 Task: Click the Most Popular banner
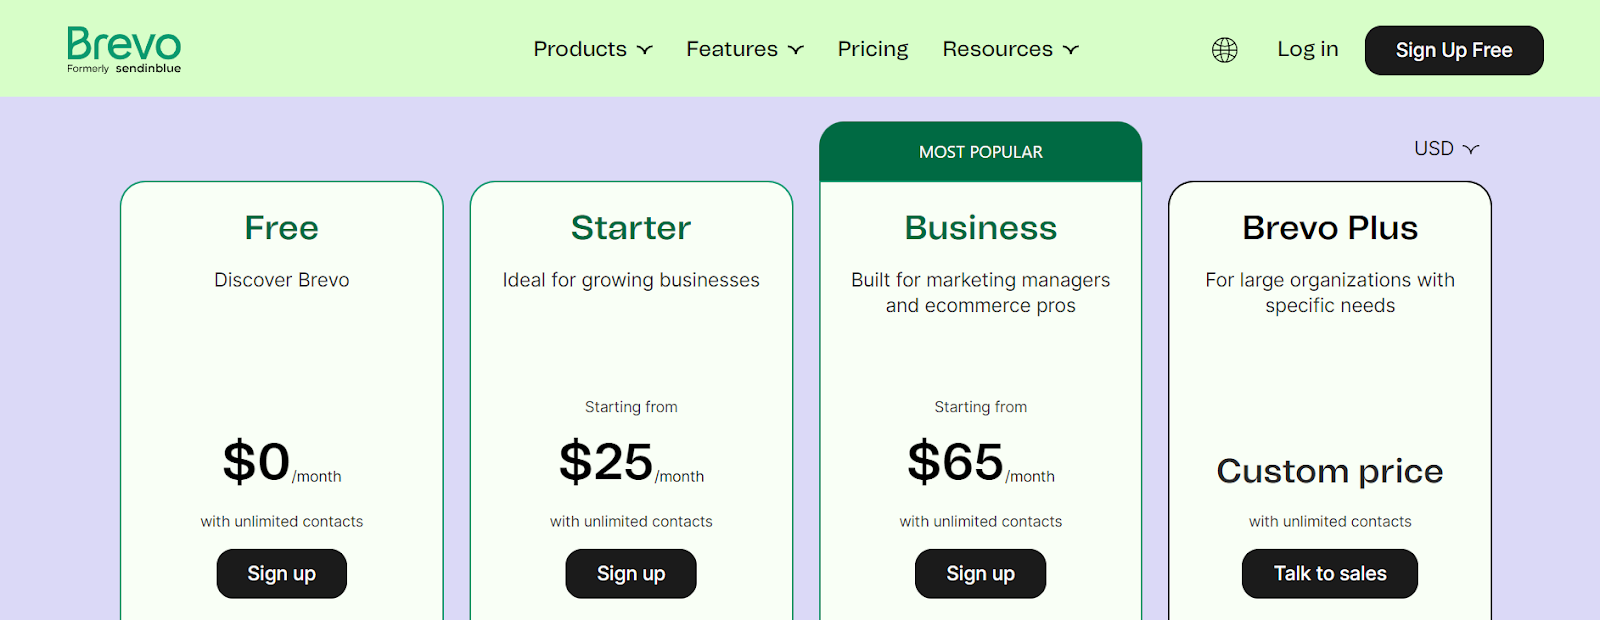(x=980, y=152)
